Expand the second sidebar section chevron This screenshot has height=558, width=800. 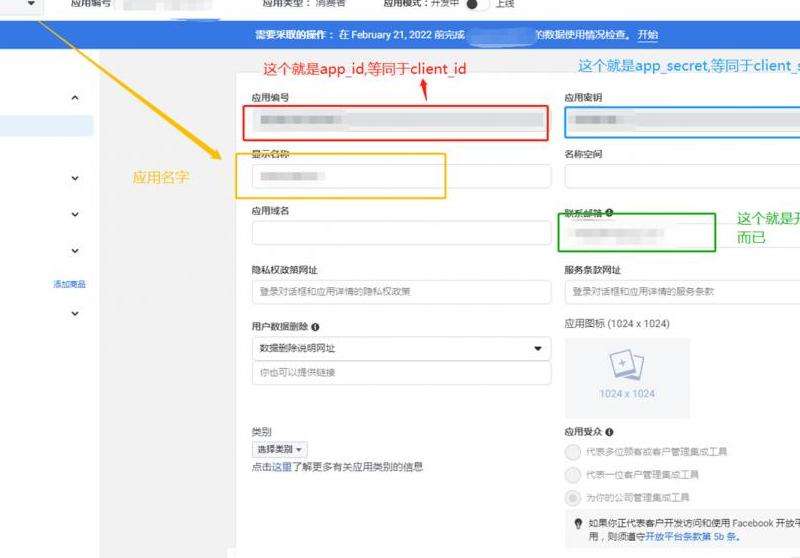coord(75,178)
